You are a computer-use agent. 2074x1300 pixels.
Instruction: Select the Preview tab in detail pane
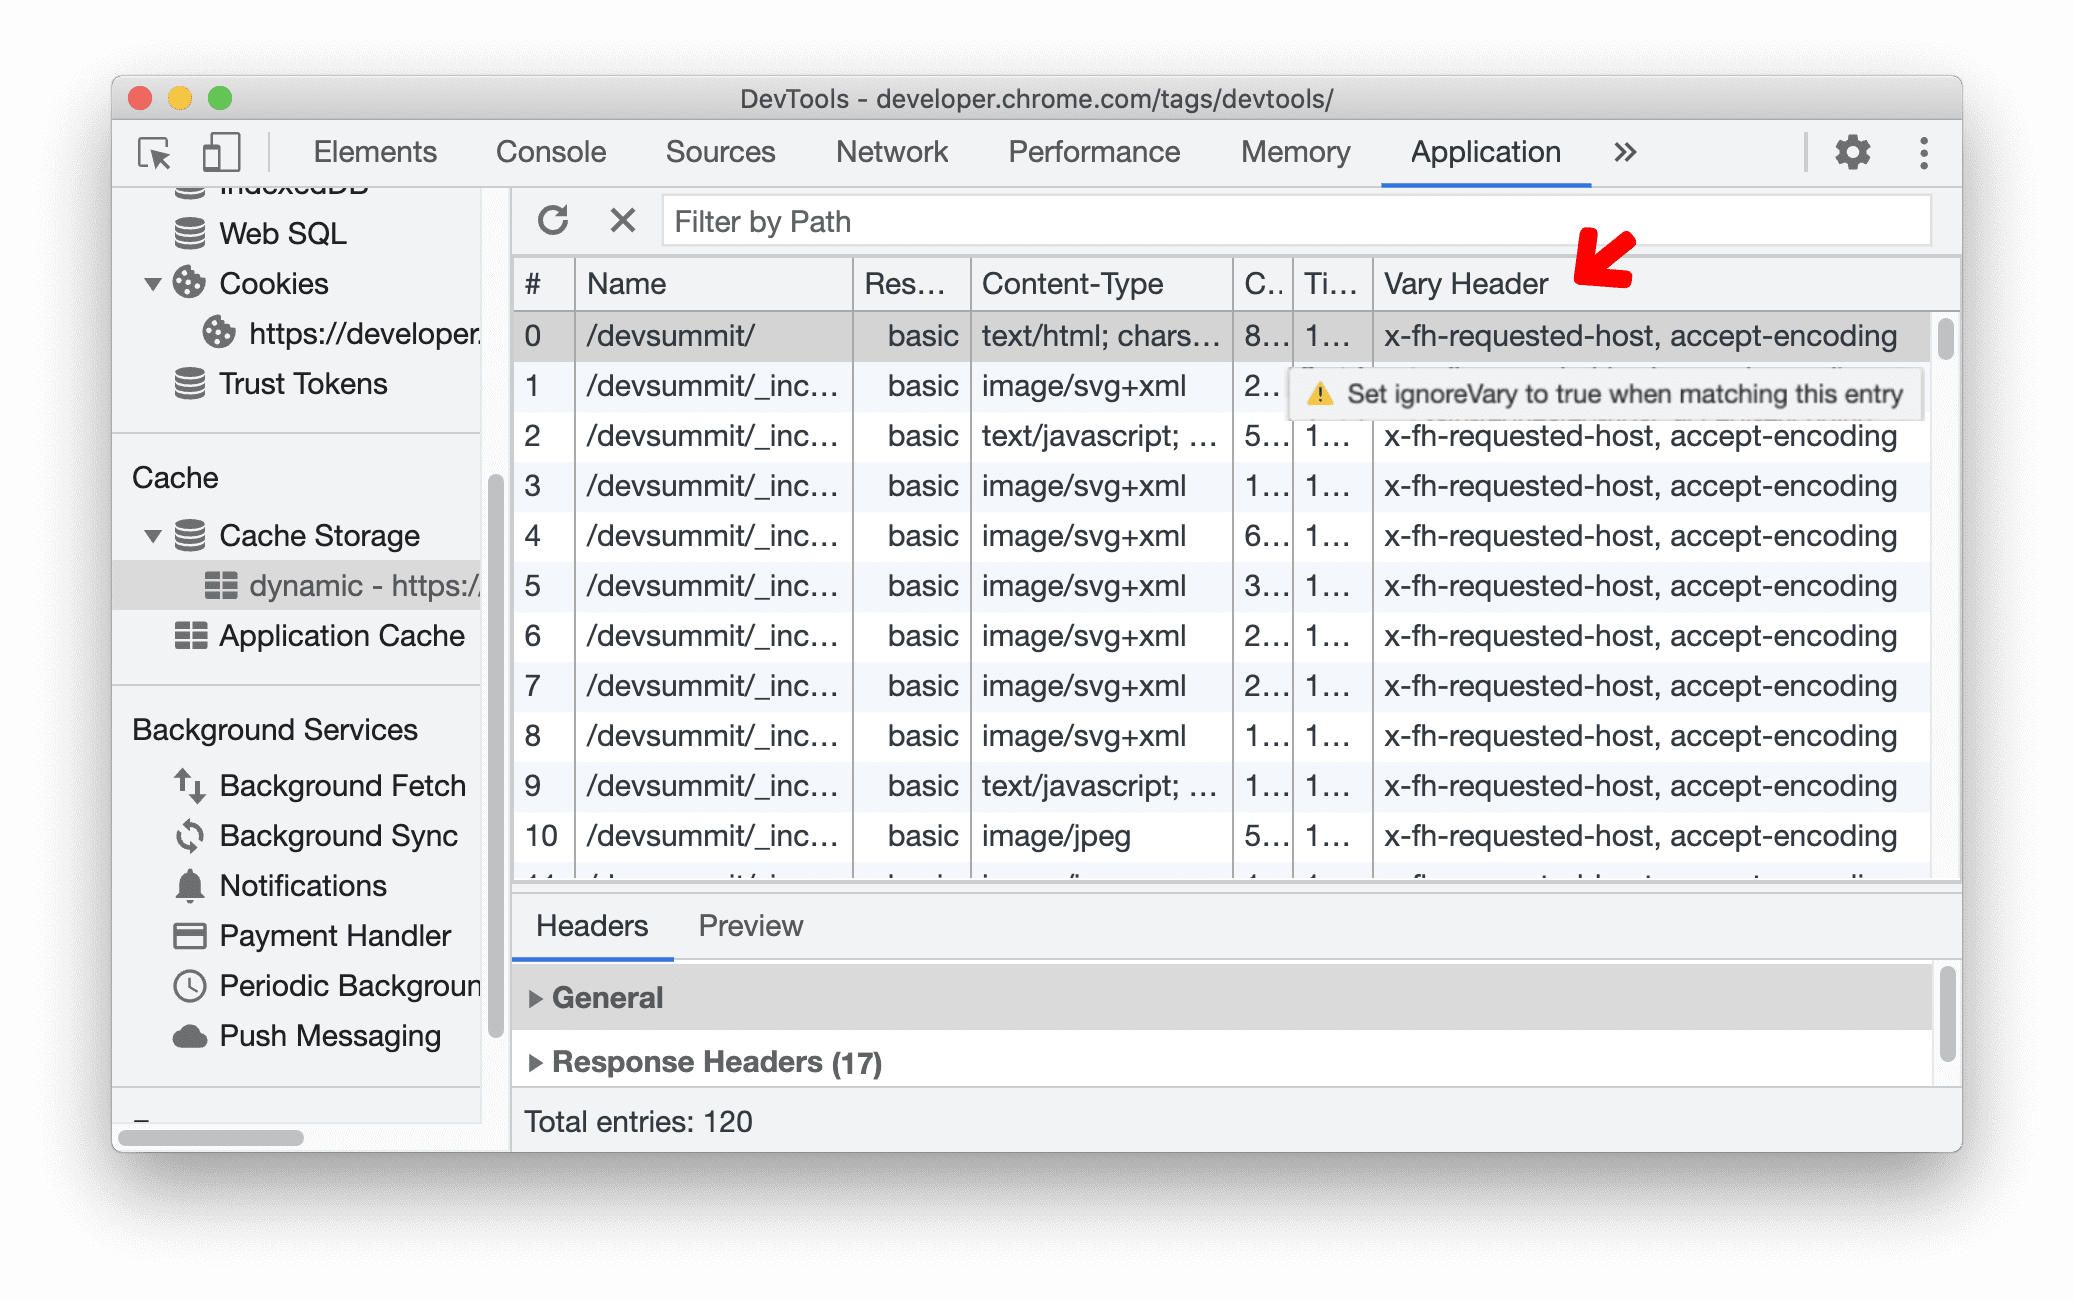tap(749, 924)
